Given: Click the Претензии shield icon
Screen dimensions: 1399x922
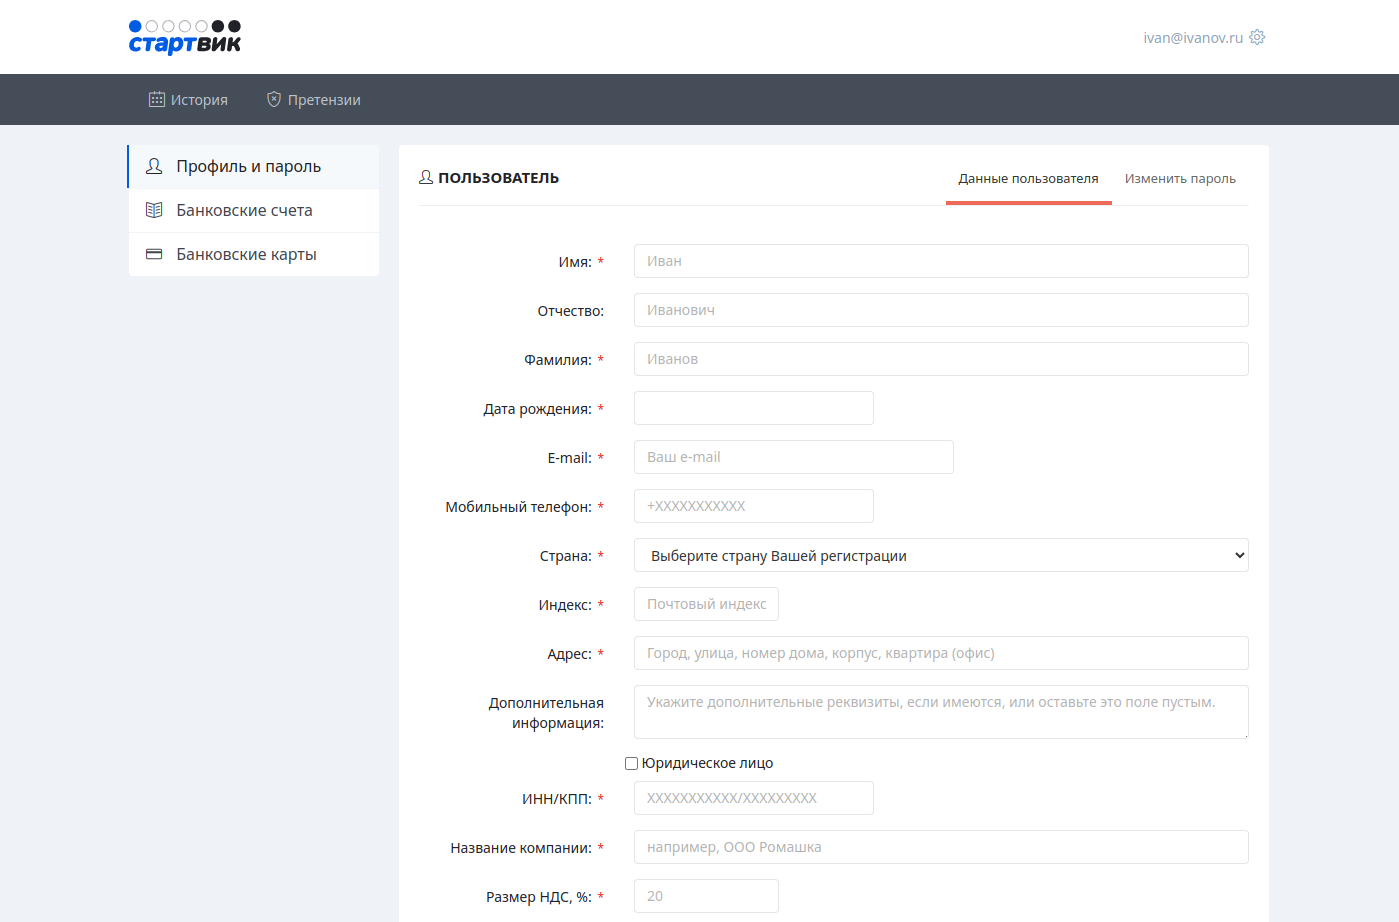Looking at the screenshot, I should (274, 100).
